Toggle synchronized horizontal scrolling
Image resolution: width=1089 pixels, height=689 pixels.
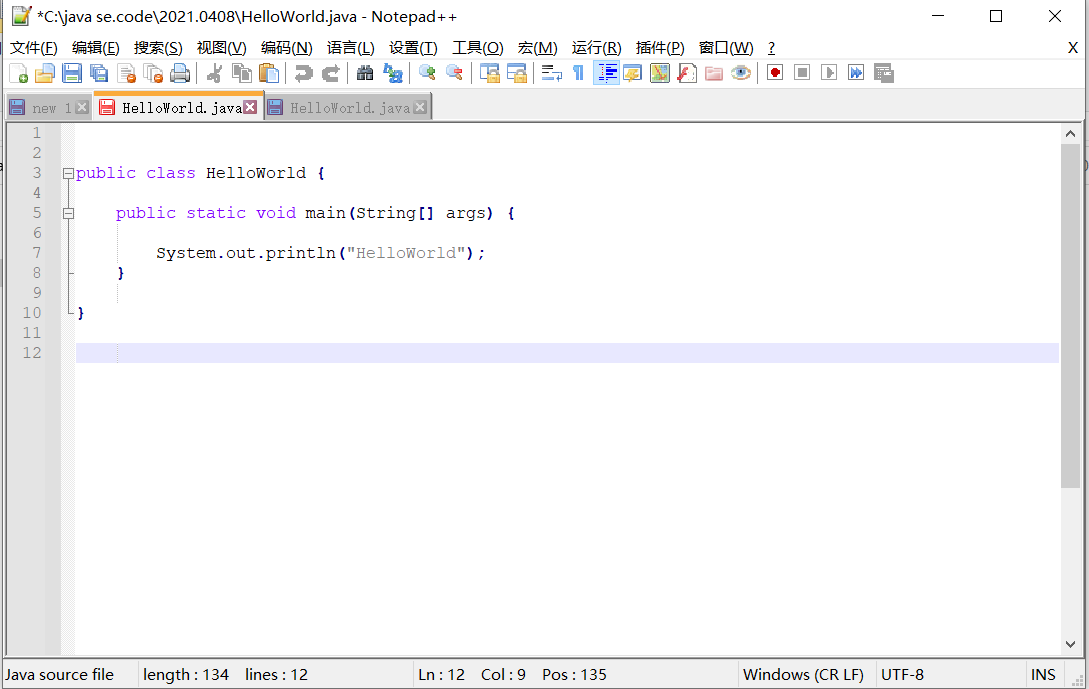pyautogui.click(x=517, y=73)
